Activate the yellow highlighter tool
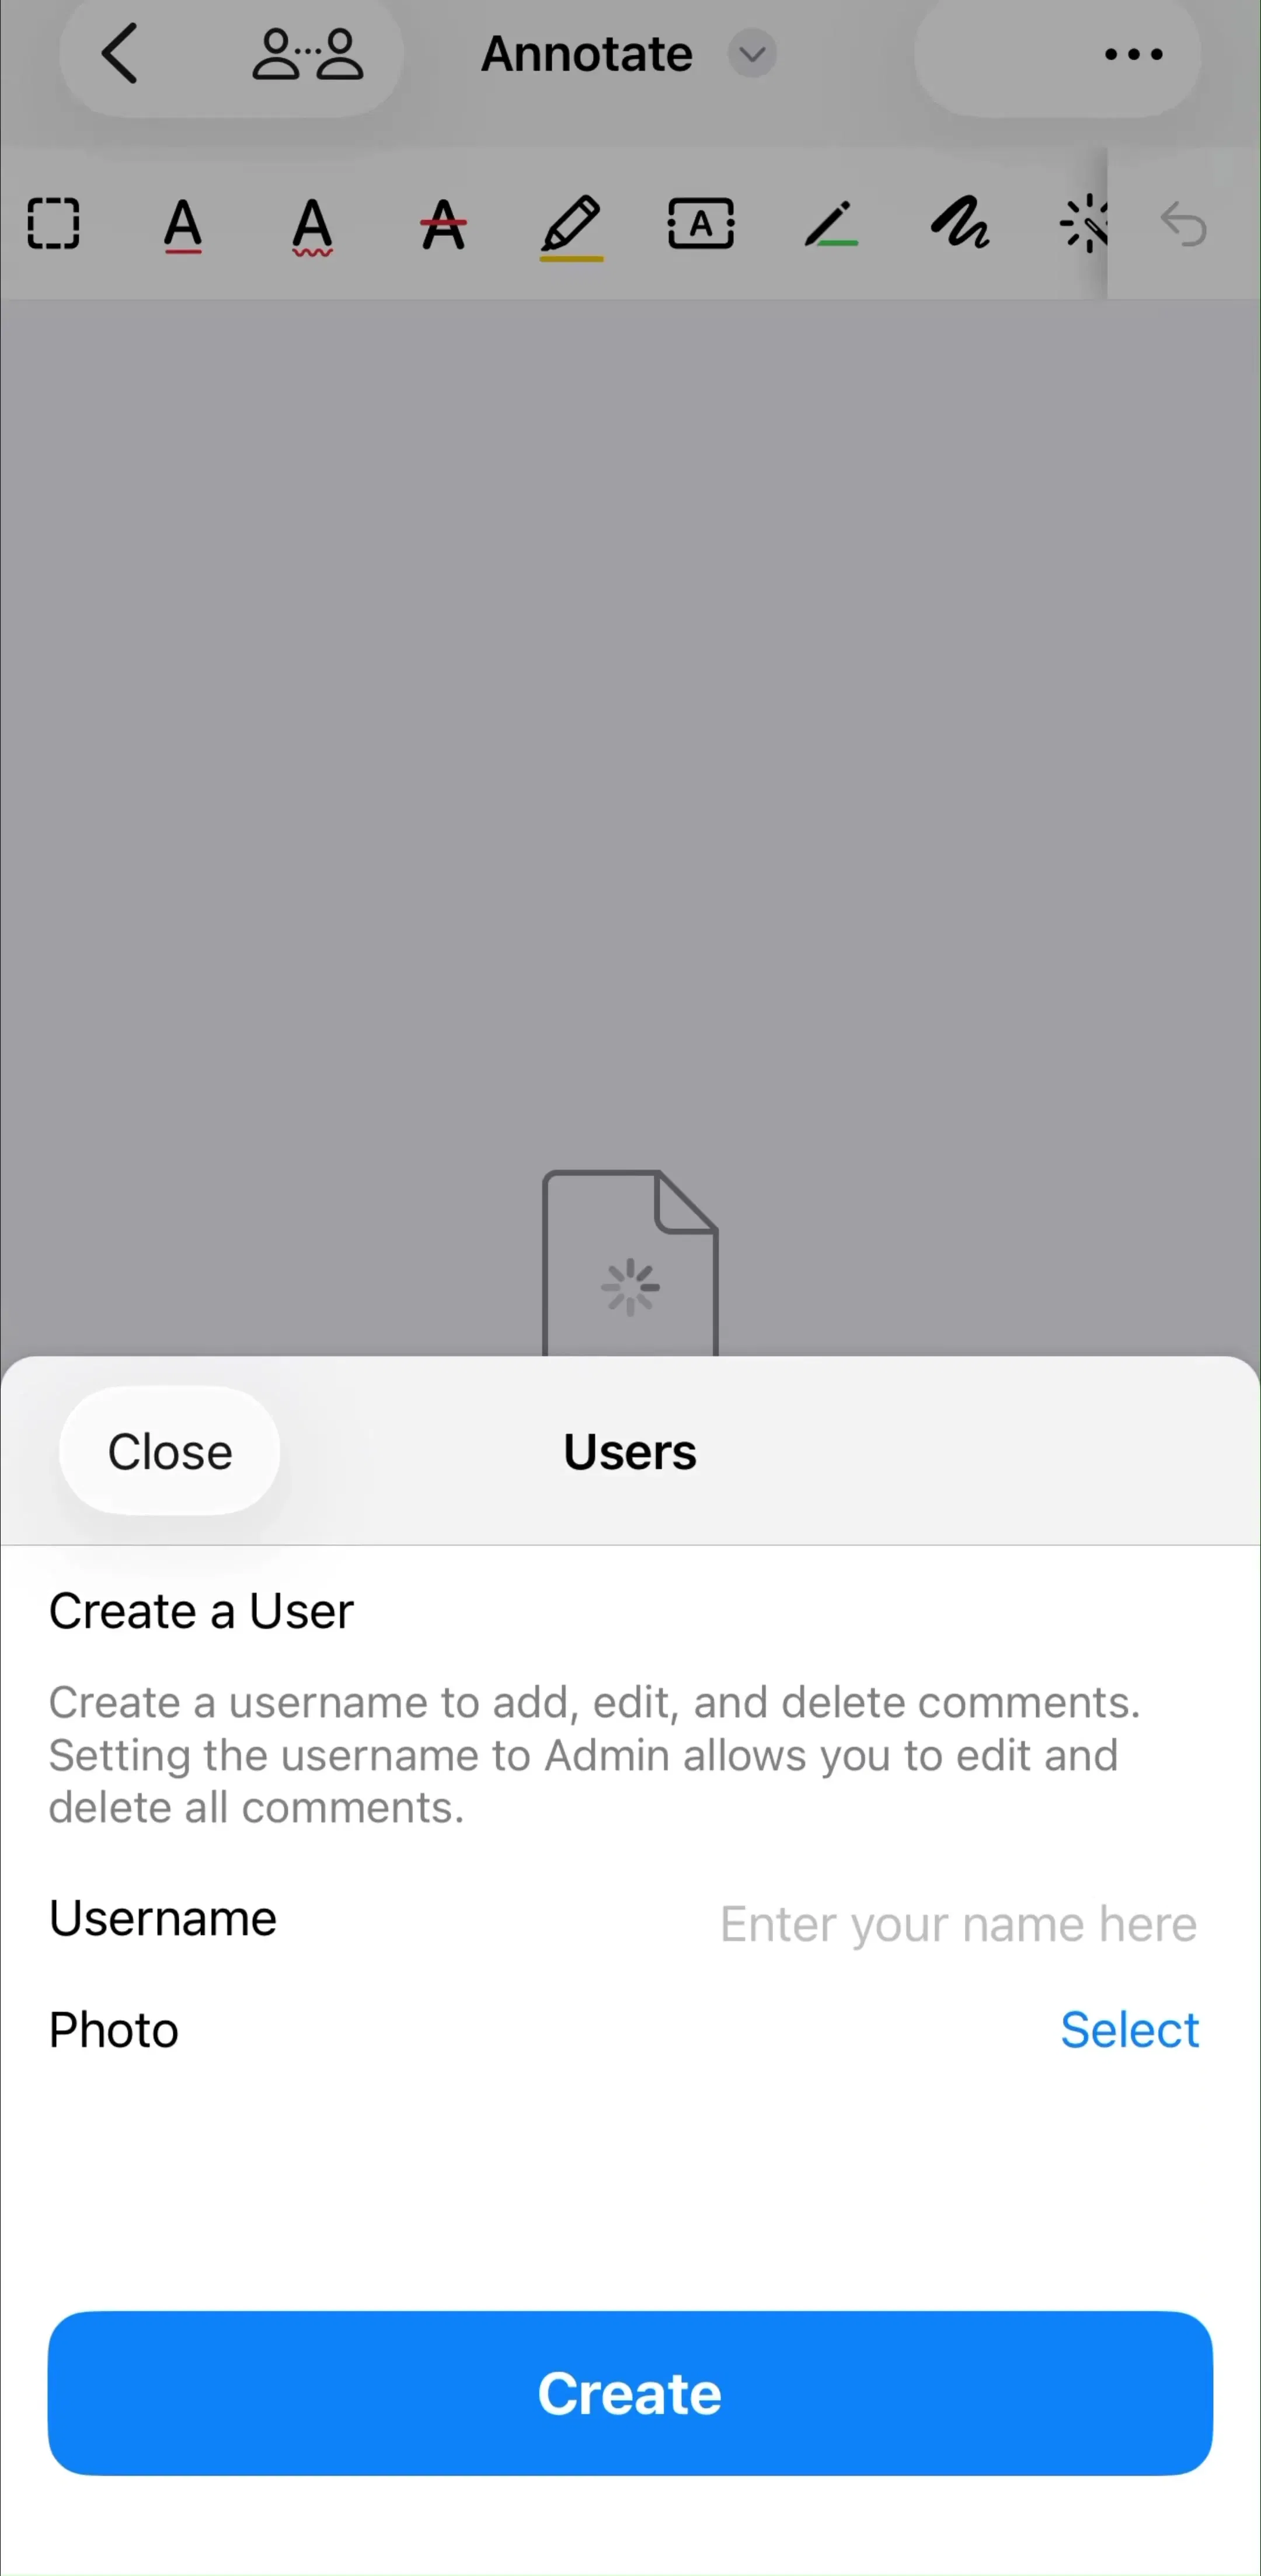The image size is (1261, 2576). point(571,228)
